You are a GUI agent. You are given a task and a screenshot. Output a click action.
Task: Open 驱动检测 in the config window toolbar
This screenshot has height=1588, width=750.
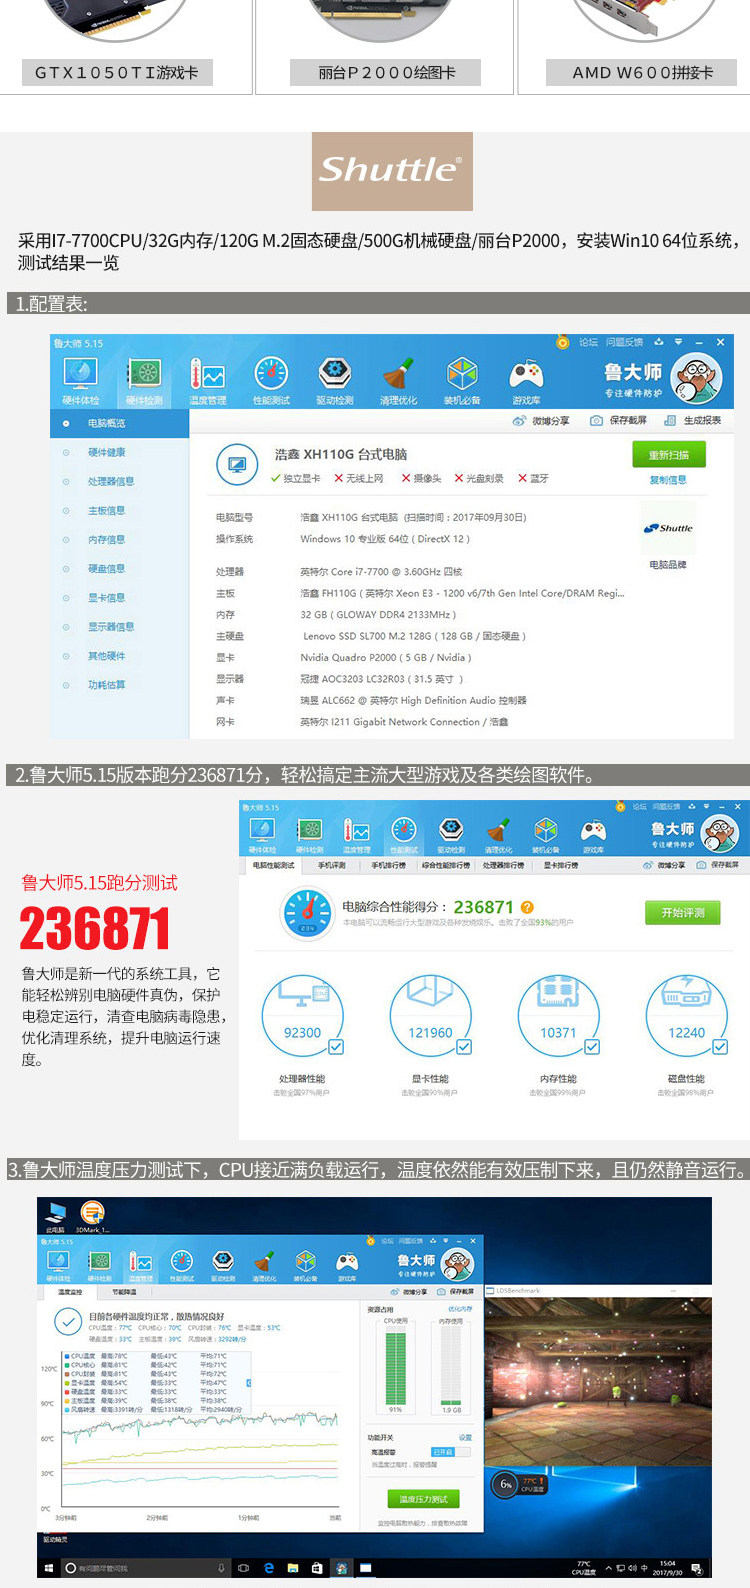335,380
